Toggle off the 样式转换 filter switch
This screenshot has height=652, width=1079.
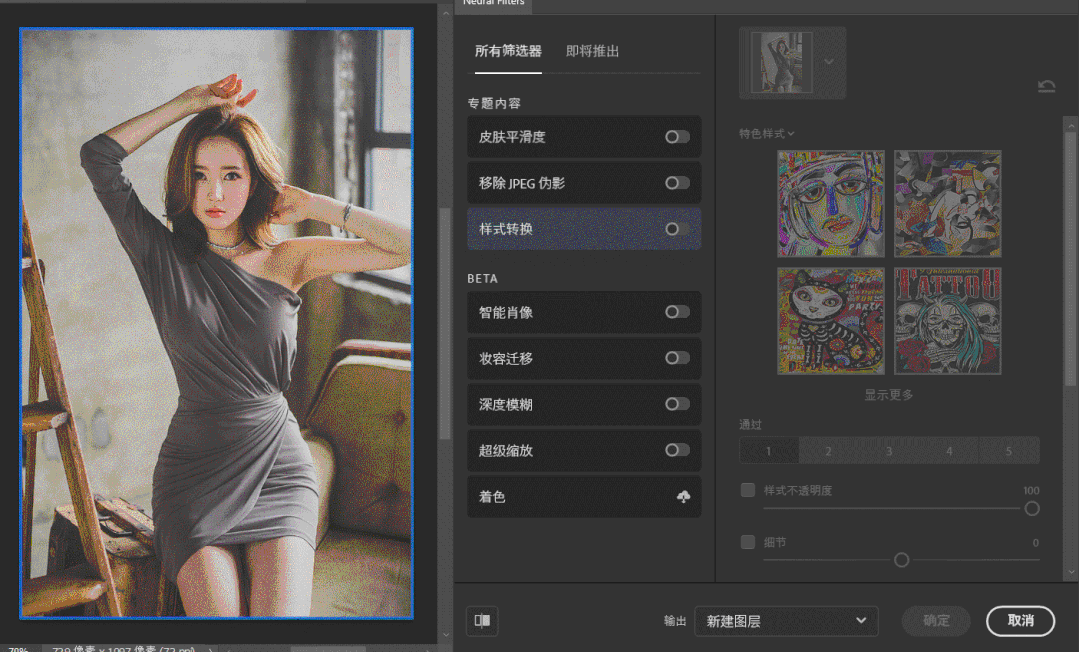pos(677,228)
